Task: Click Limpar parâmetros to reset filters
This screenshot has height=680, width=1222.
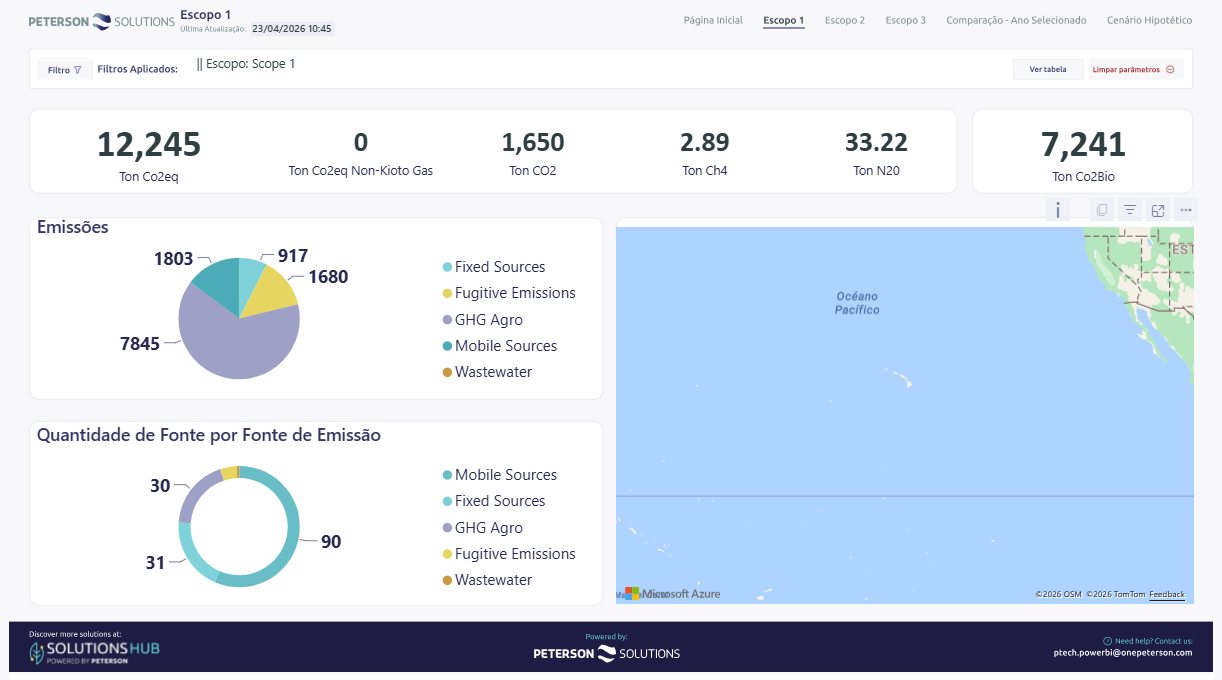Action: click(x=1136, y=70)
